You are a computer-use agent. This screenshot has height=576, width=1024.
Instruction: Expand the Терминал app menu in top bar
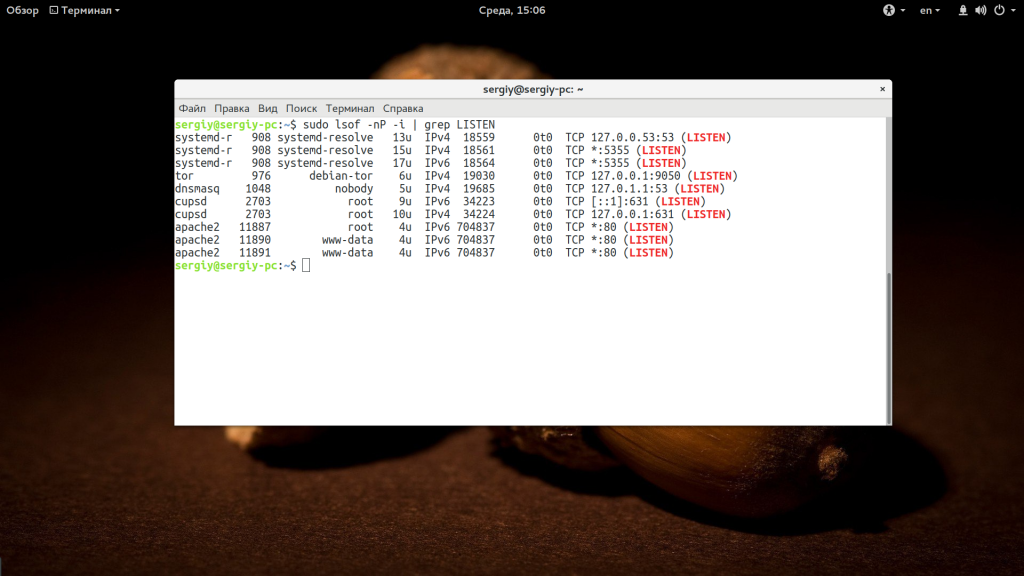point(84,10)
